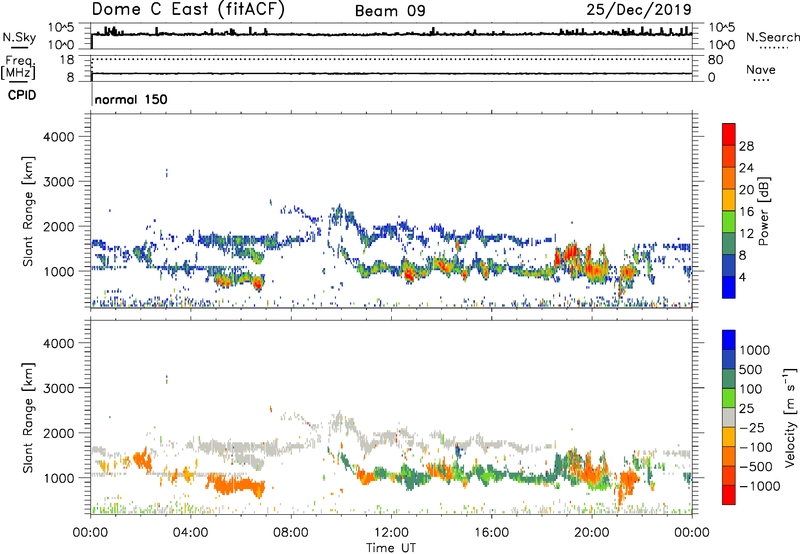800x554 pixels.
Task: Pick the bright blue top Velocity color bar segment
Action: [729, 340]
